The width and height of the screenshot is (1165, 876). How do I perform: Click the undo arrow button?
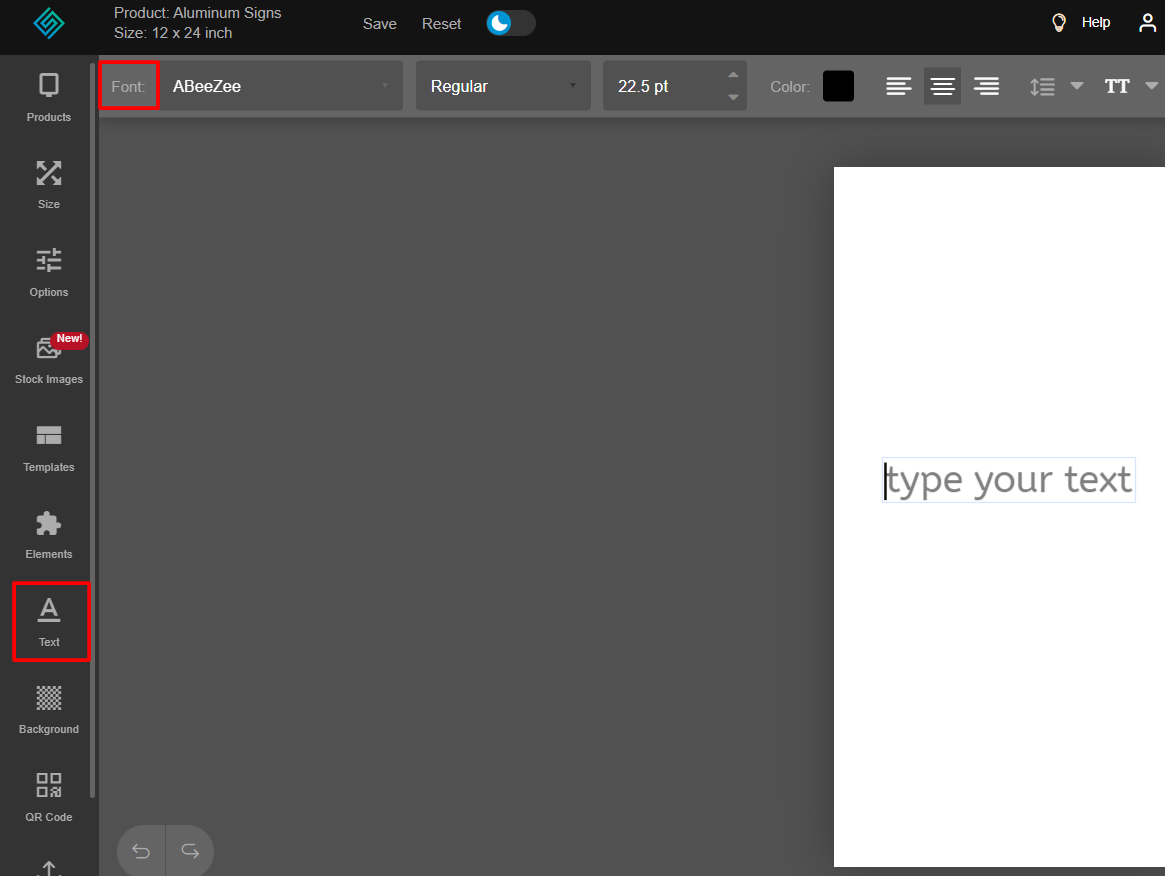(x=141, y=851)
